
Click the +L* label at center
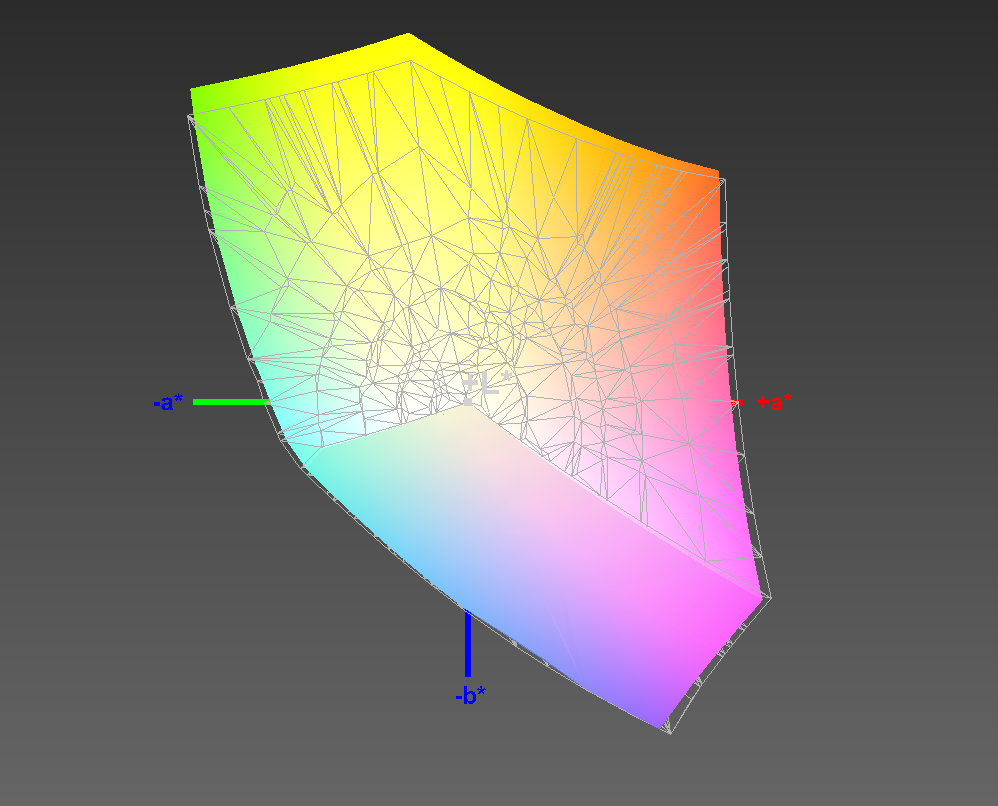[486, 384]
